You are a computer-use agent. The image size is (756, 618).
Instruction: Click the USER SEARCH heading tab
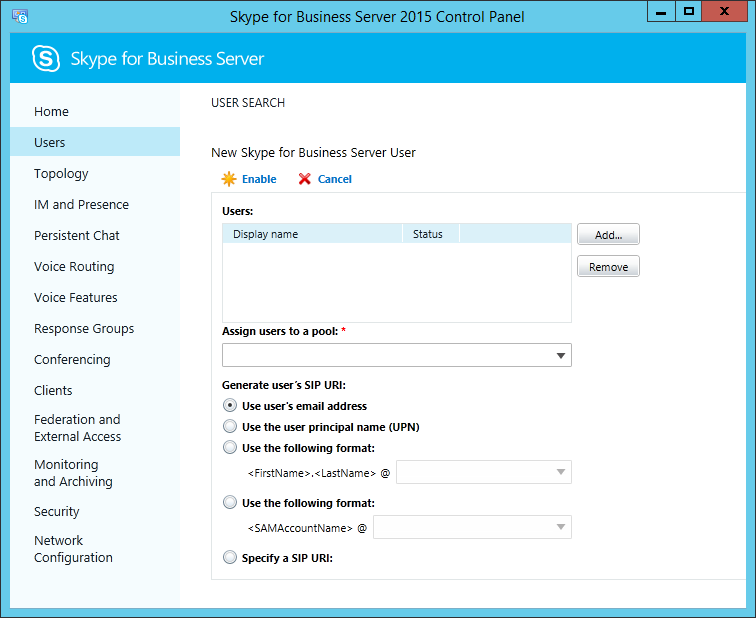248,103
